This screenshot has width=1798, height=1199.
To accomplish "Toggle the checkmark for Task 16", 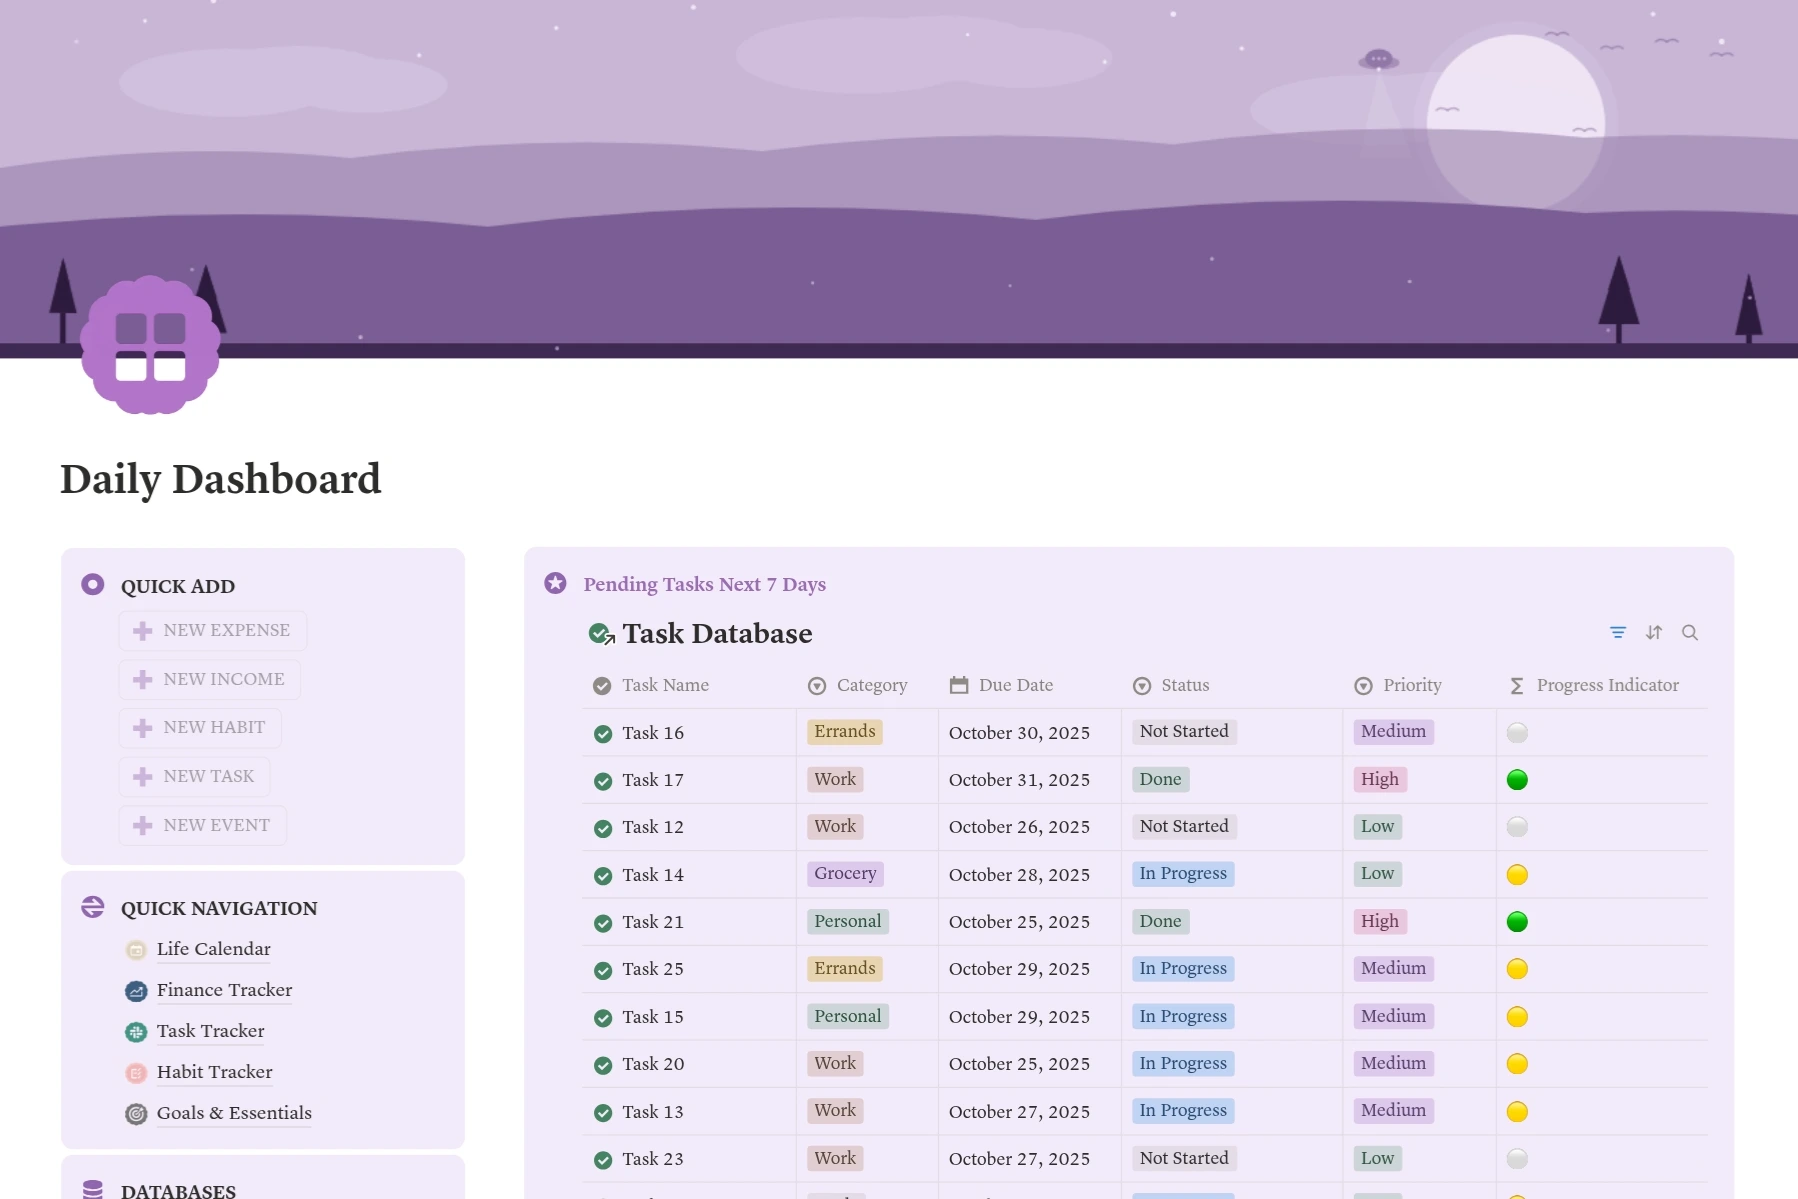I will [x=603, y=733].
